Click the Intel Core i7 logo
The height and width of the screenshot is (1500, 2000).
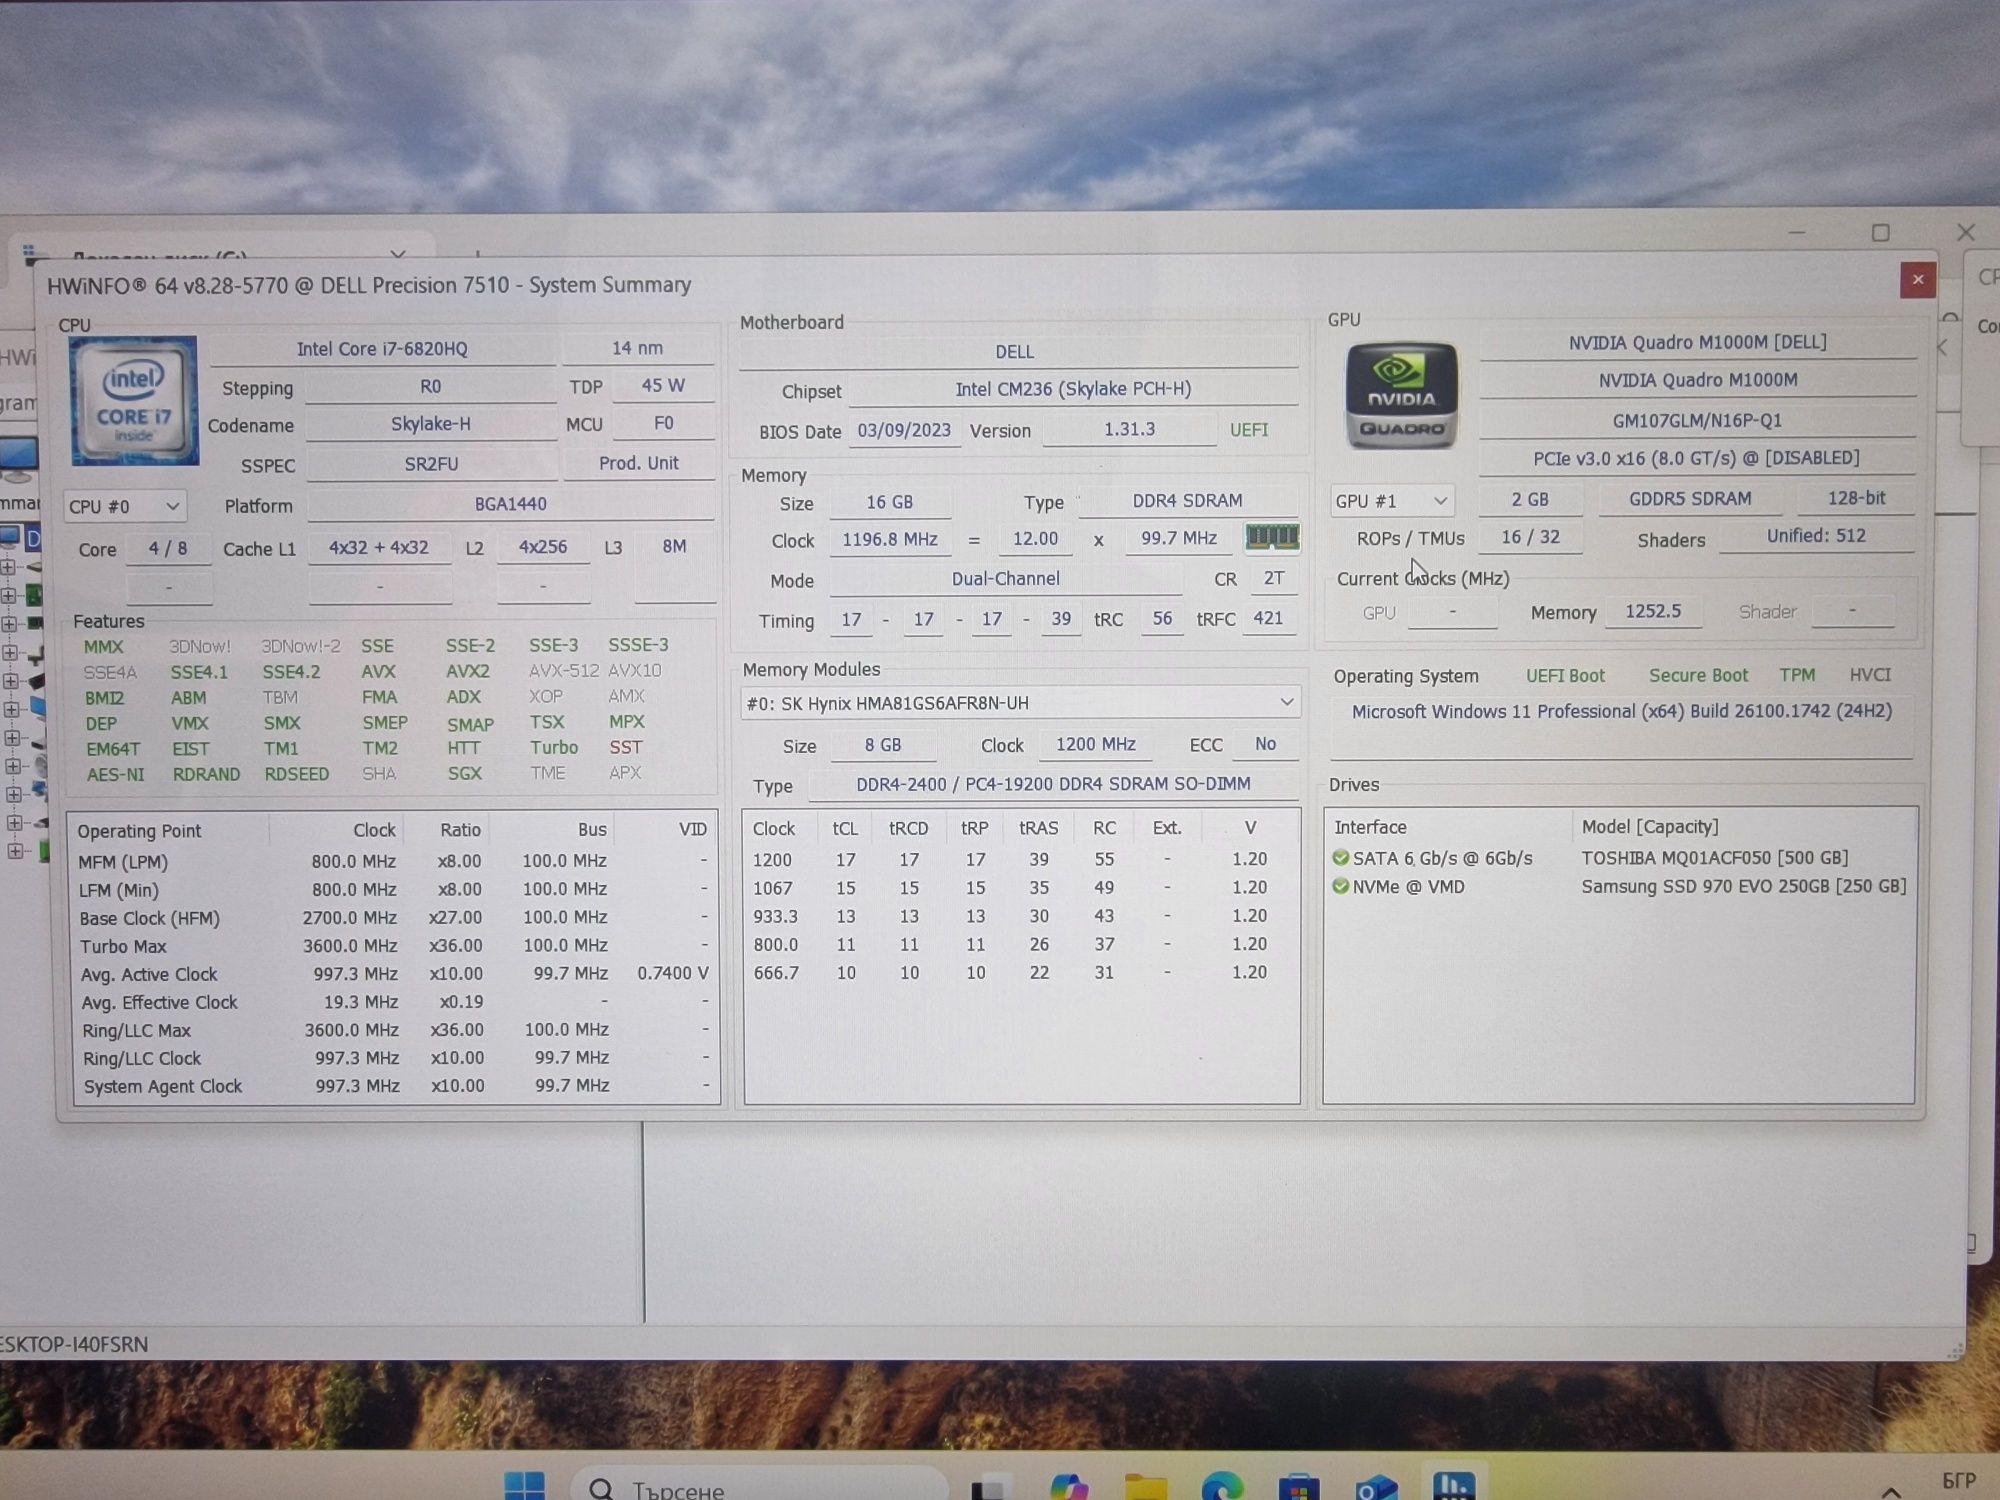134,401
